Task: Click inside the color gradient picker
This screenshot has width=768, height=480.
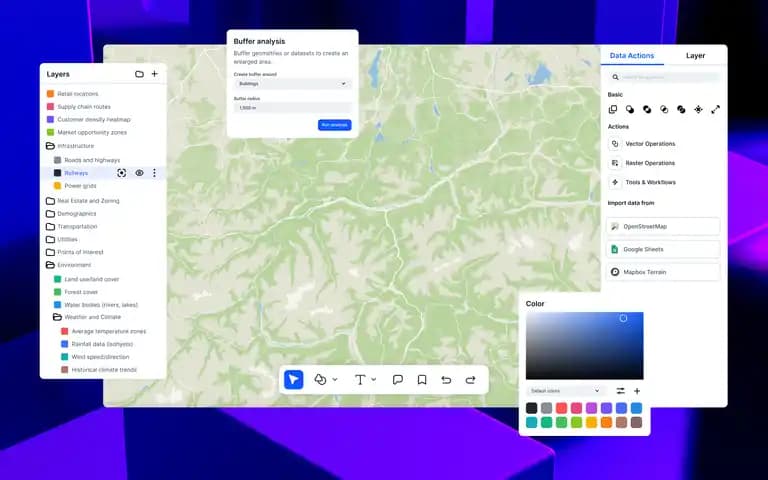Action: pos(584,346)
